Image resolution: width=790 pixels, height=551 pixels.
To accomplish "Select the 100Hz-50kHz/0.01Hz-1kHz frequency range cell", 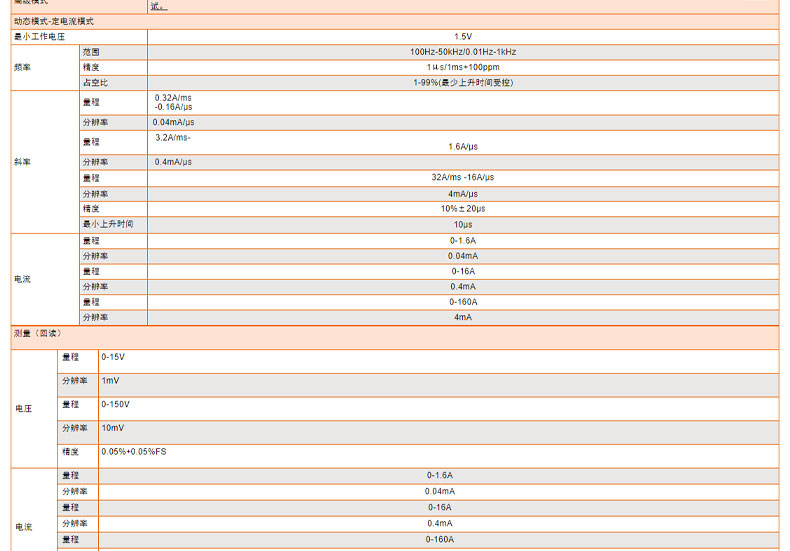I will pos(462,51).
